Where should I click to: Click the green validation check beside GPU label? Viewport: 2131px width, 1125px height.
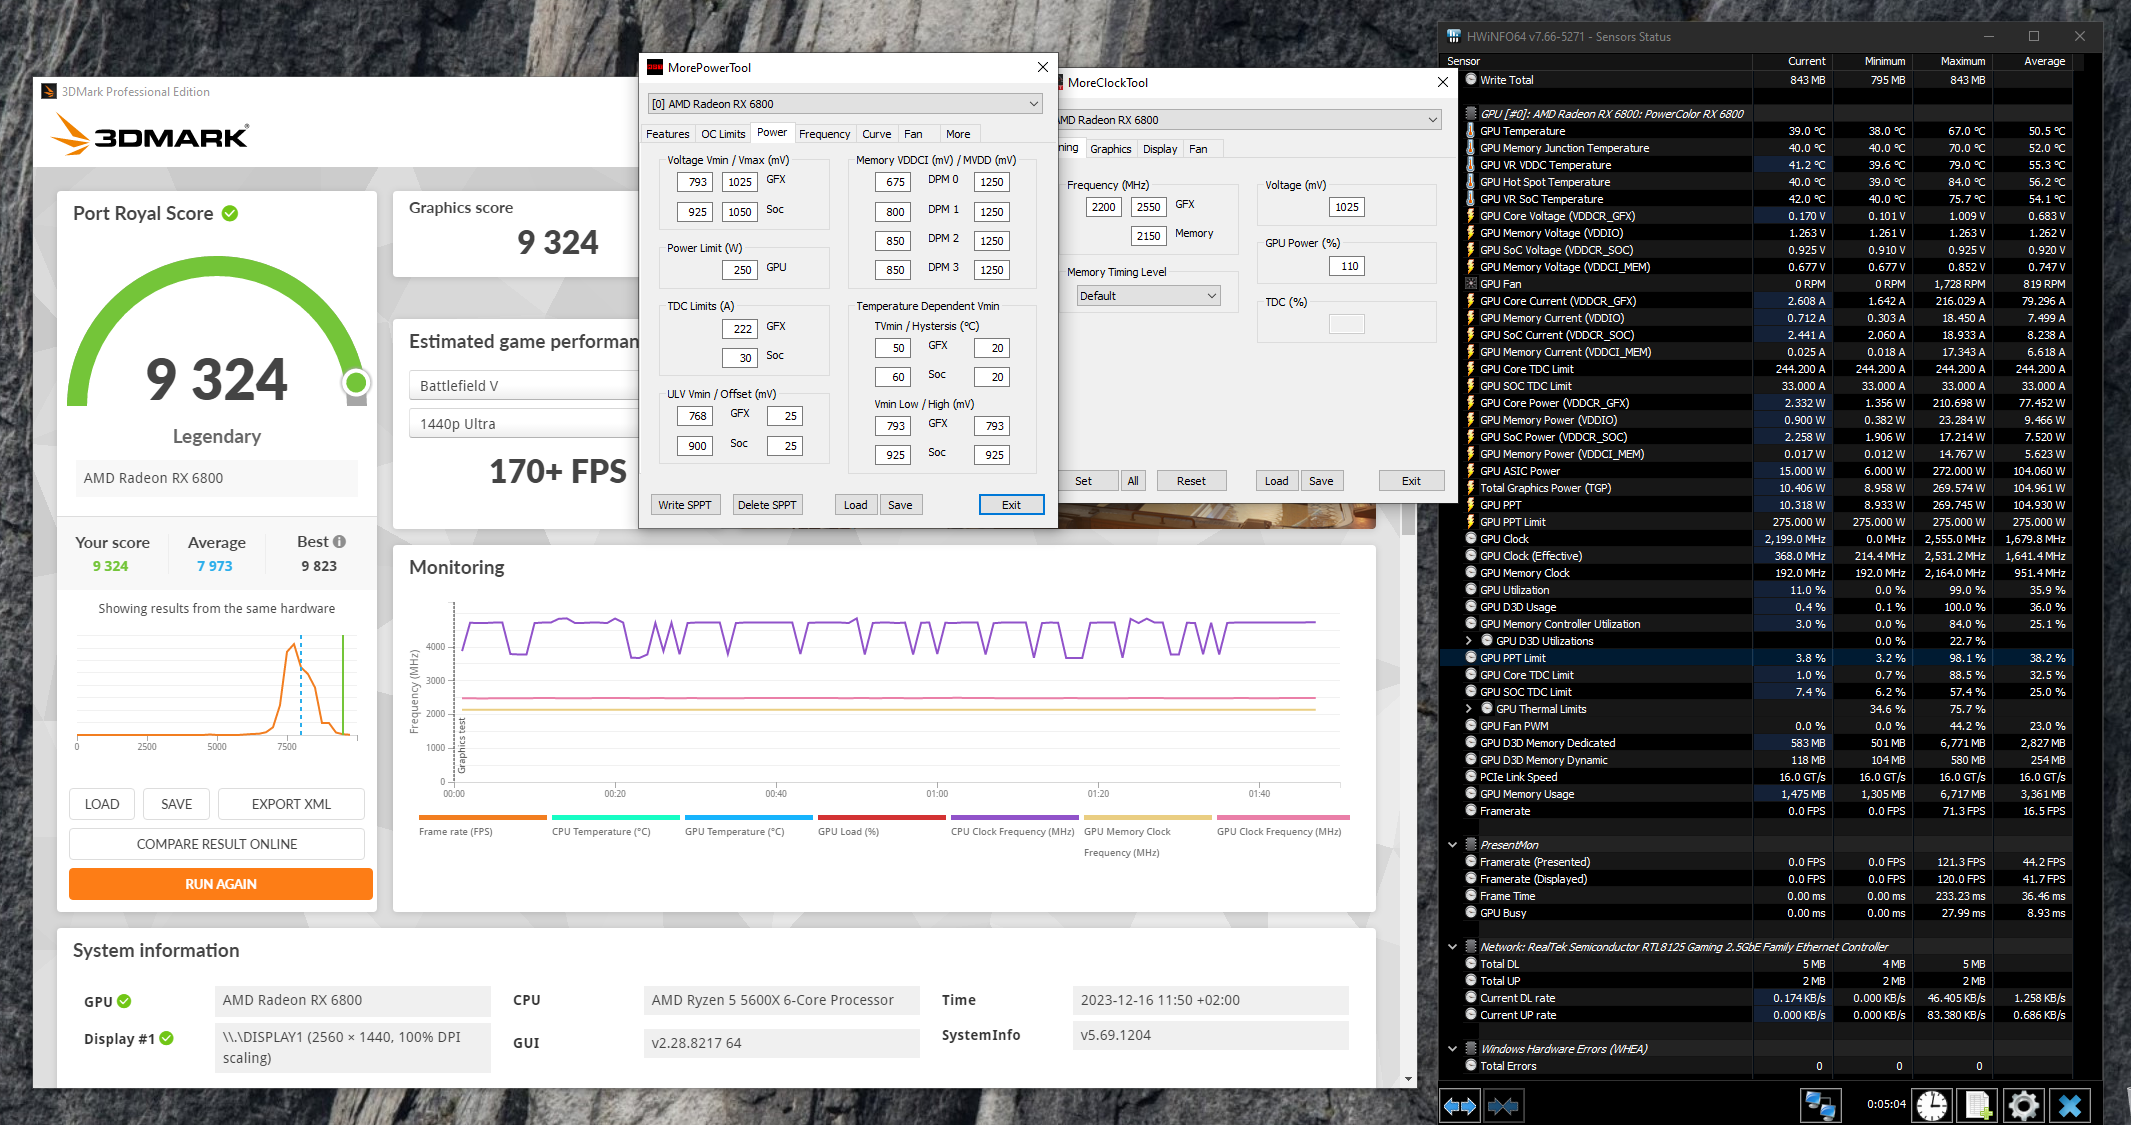click(x=125, y=1001)
